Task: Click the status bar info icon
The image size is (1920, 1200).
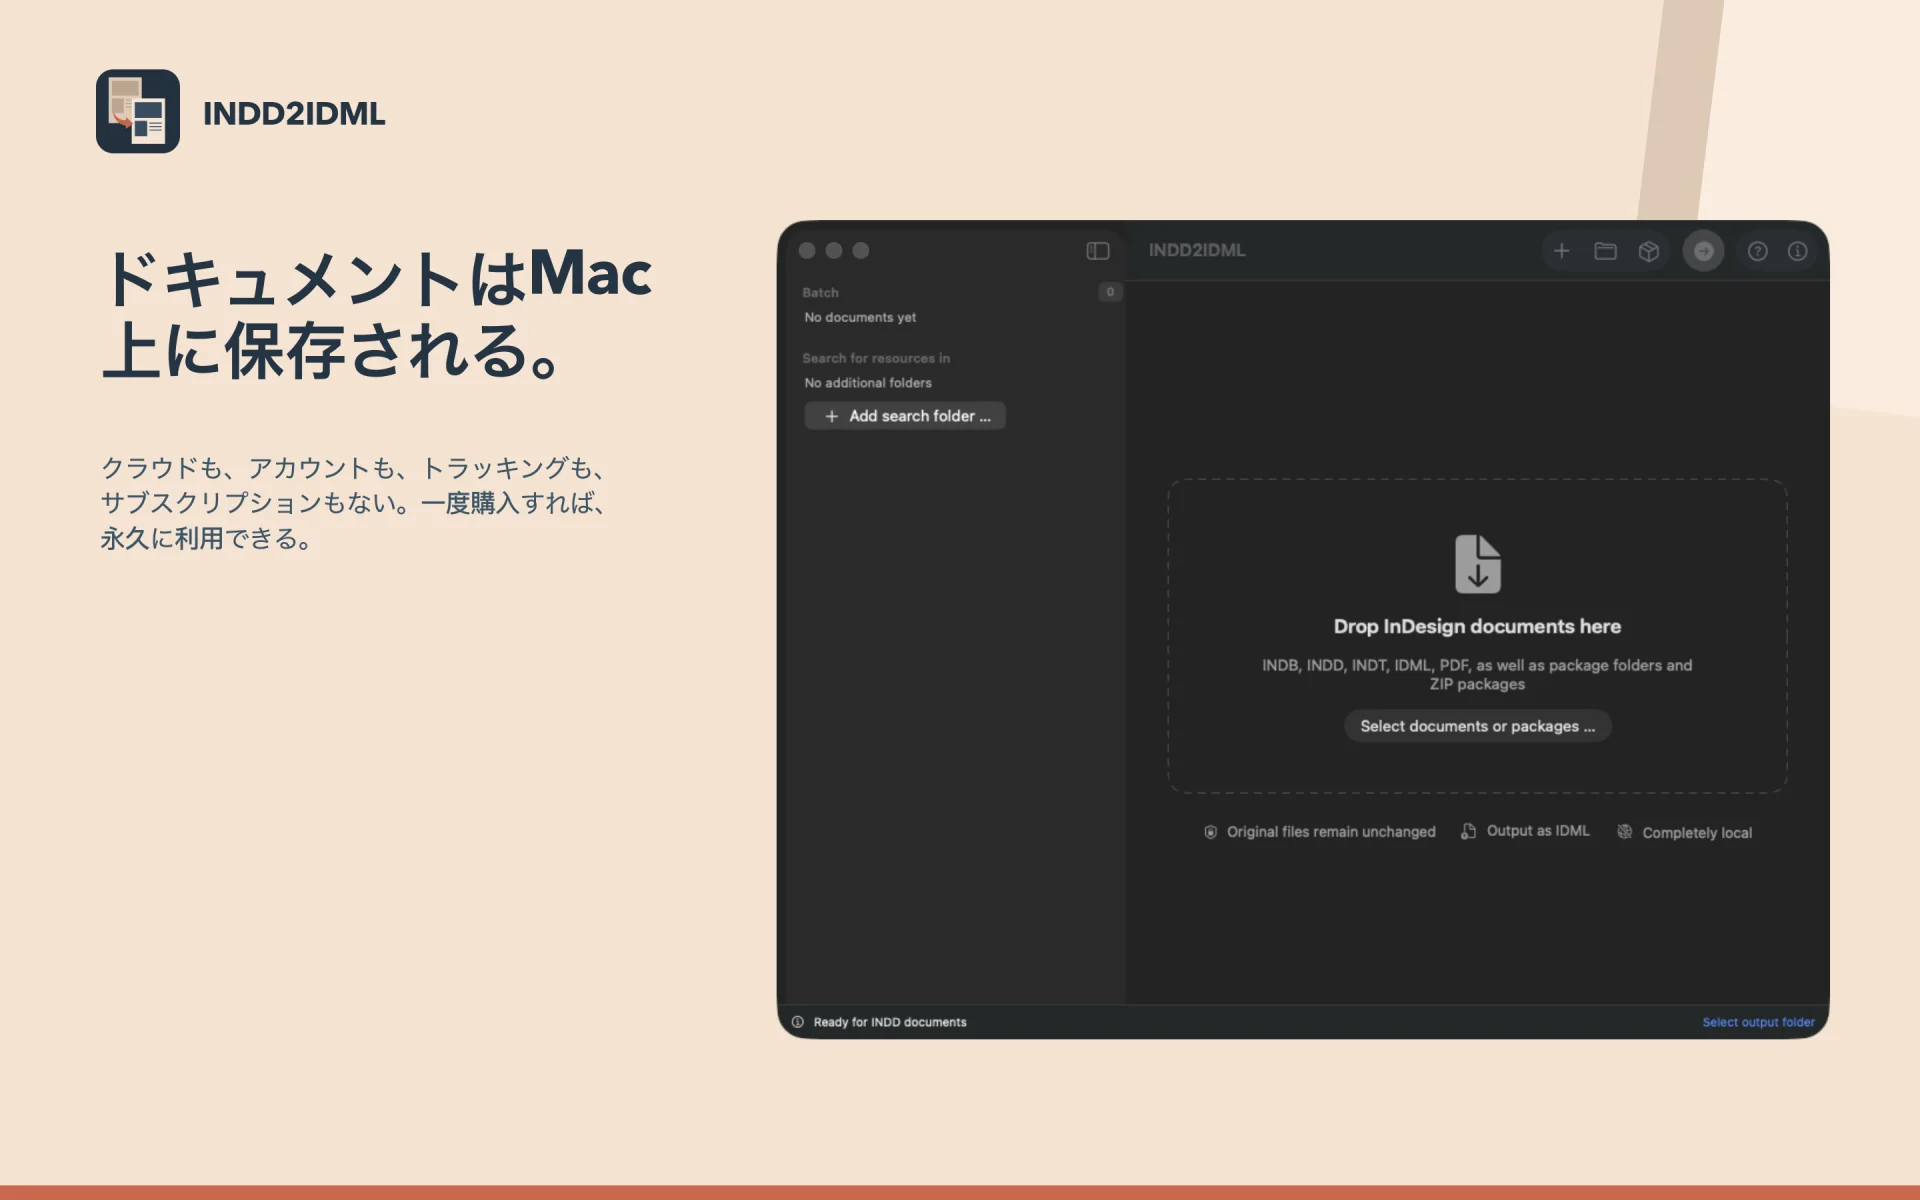Action: 798,1022
